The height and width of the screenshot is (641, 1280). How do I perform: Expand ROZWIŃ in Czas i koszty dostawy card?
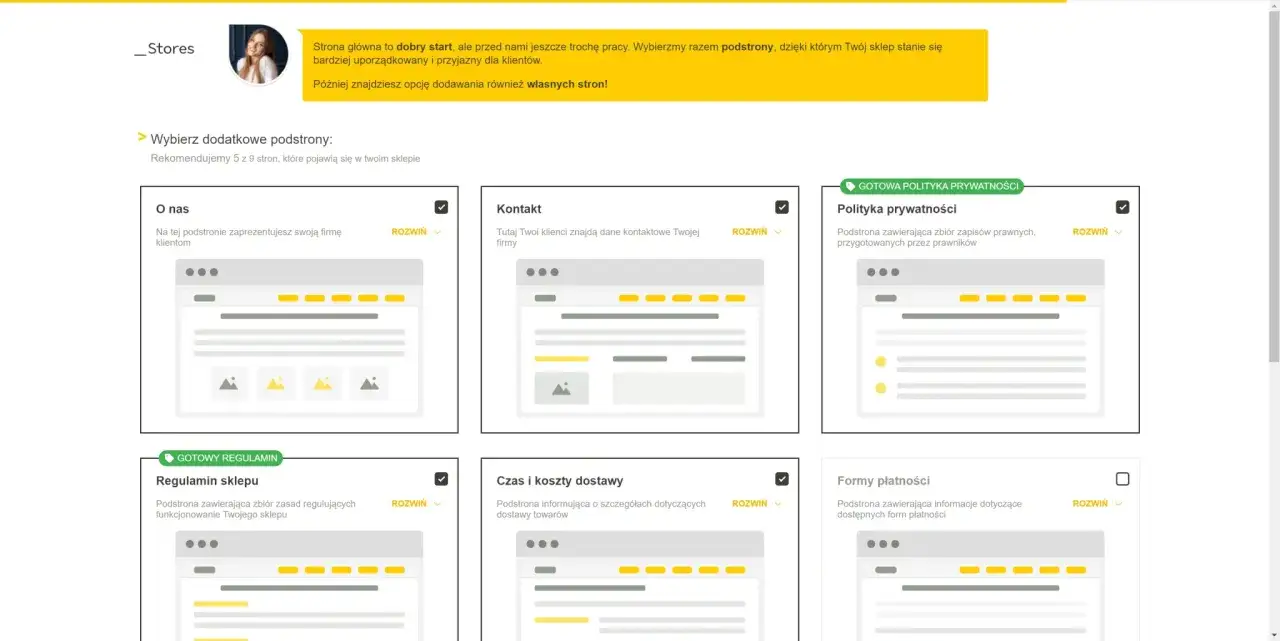click(x=757, y=504)
